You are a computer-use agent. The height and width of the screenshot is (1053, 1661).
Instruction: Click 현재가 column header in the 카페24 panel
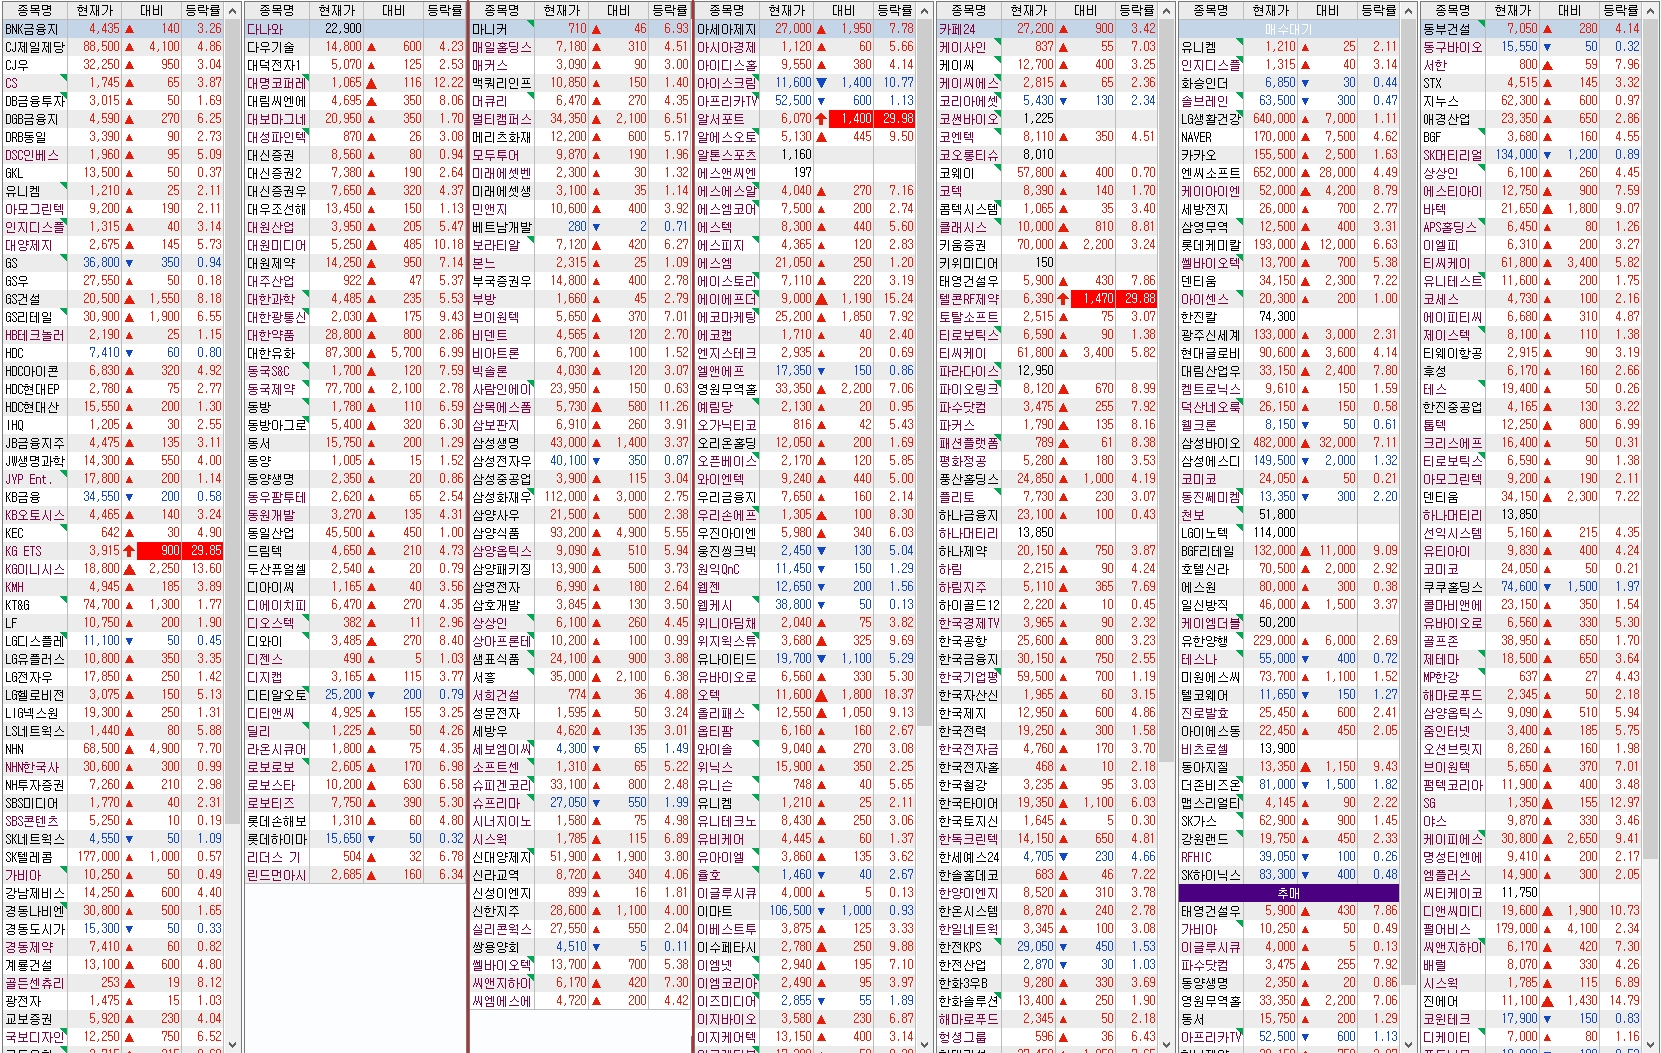tap(1029, 10)
